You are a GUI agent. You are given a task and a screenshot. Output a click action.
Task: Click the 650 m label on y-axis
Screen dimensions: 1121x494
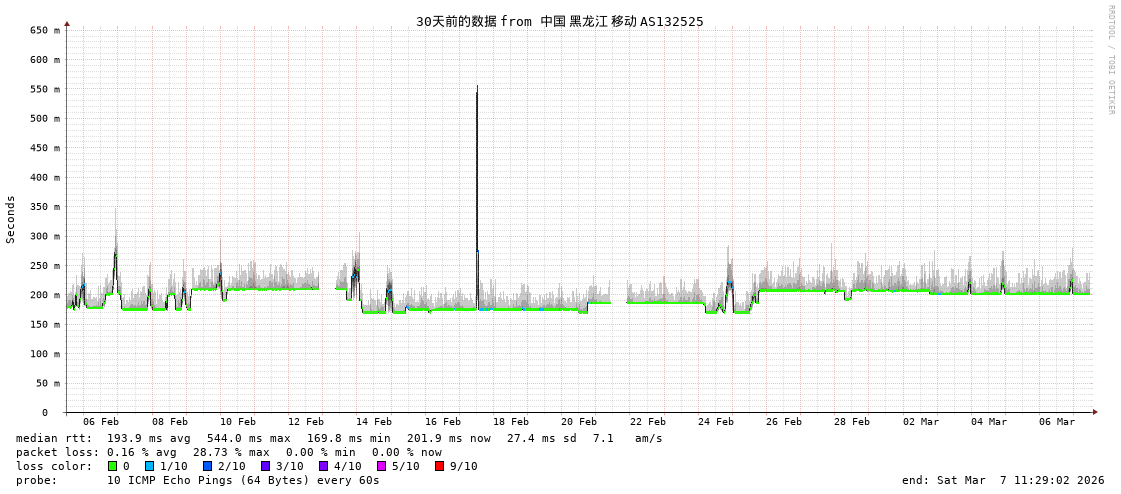[44, 31]
